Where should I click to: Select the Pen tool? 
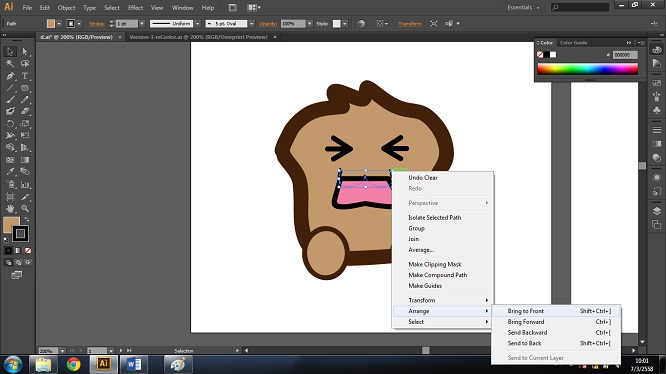[10, 76]
